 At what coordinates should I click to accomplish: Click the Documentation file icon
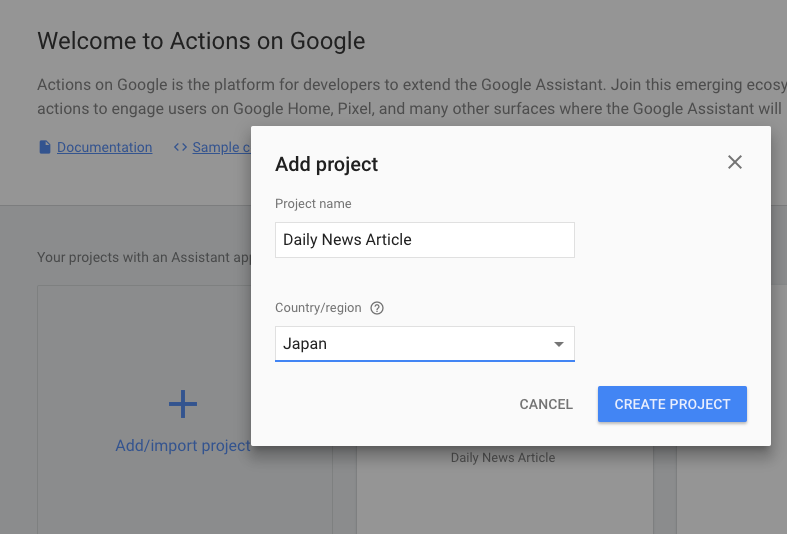click(45, 147)
